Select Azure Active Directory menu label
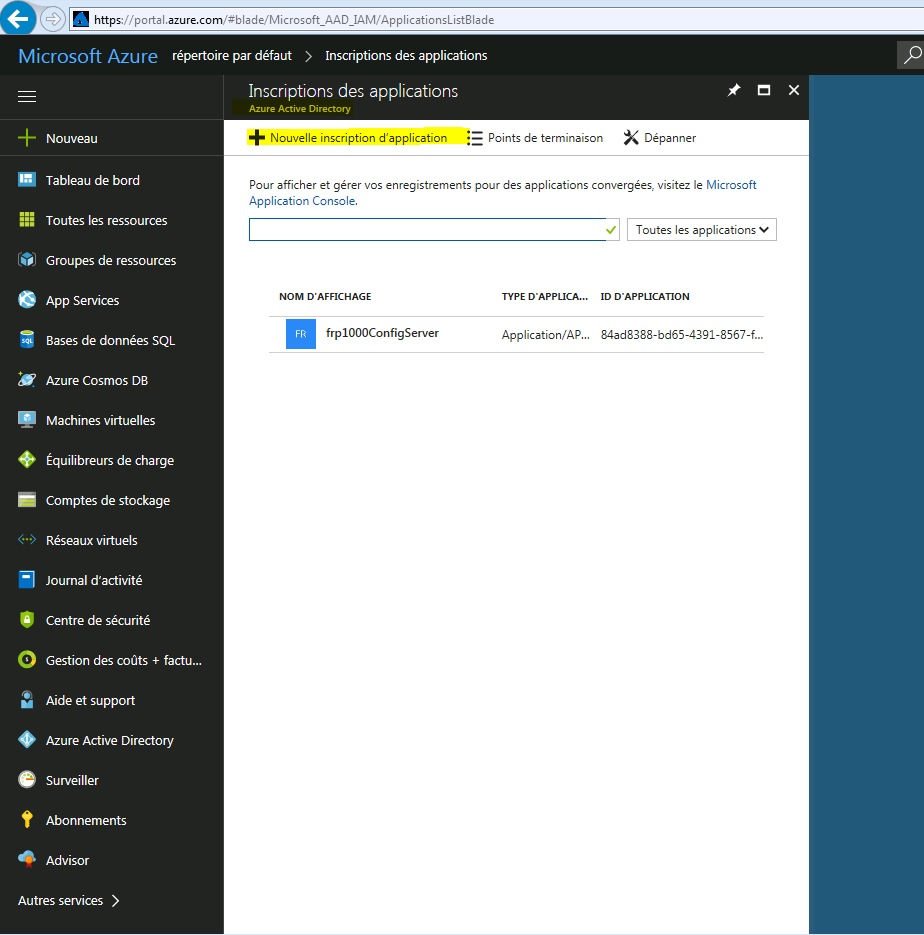The width and height of the screenshot is (924, 935). click(110, 740)
